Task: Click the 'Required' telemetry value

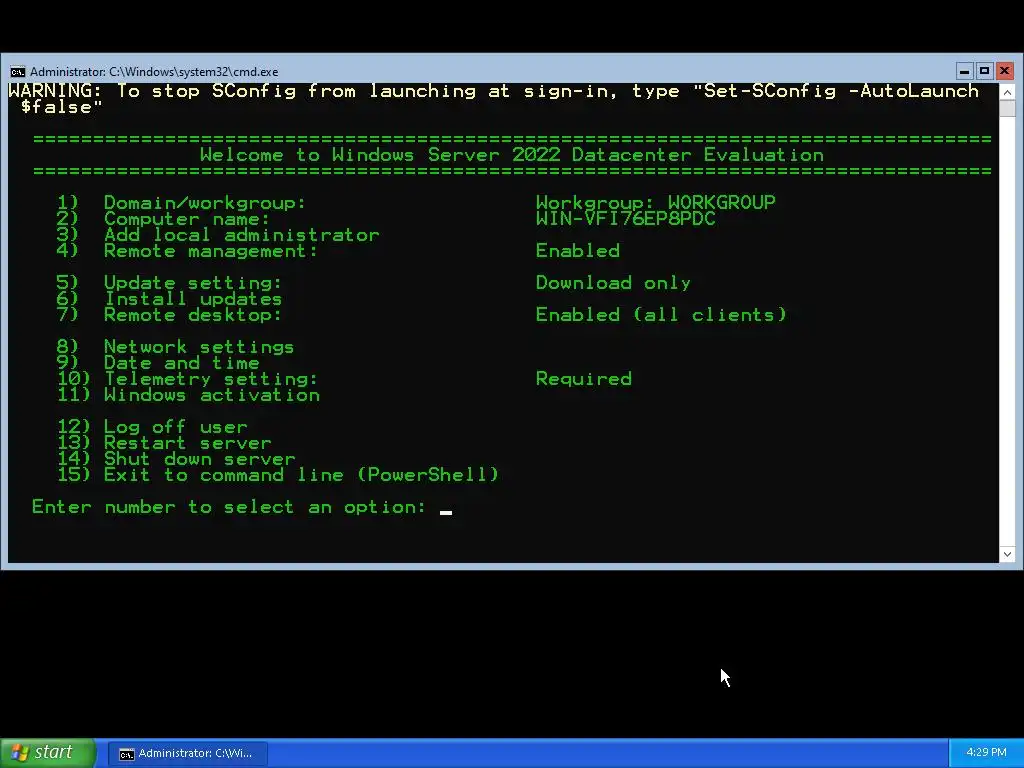Action: pyautogui.click(x=584, y=379)
